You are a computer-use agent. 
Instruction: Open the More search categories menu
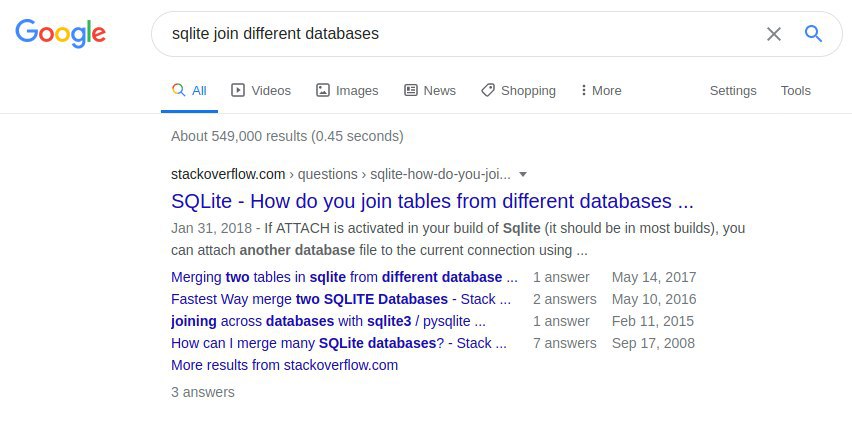602,90
